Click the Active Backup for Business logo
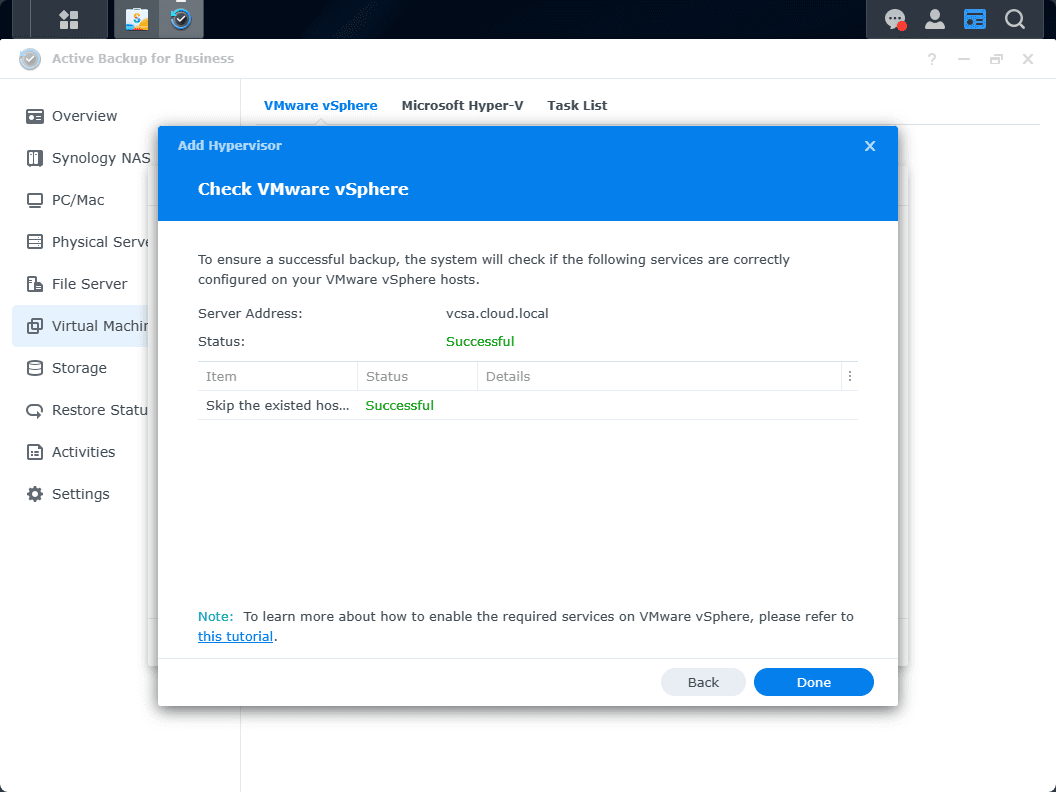1056x792 pixels. pos(30,59)
